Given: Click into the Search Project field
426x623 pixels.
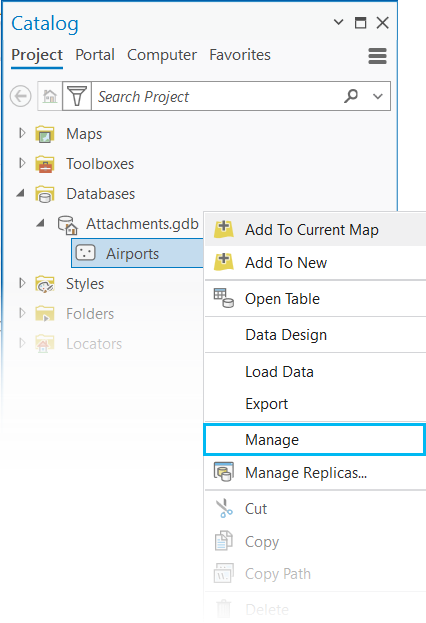Looking at the screenshot, I should [x=217, y=96].
